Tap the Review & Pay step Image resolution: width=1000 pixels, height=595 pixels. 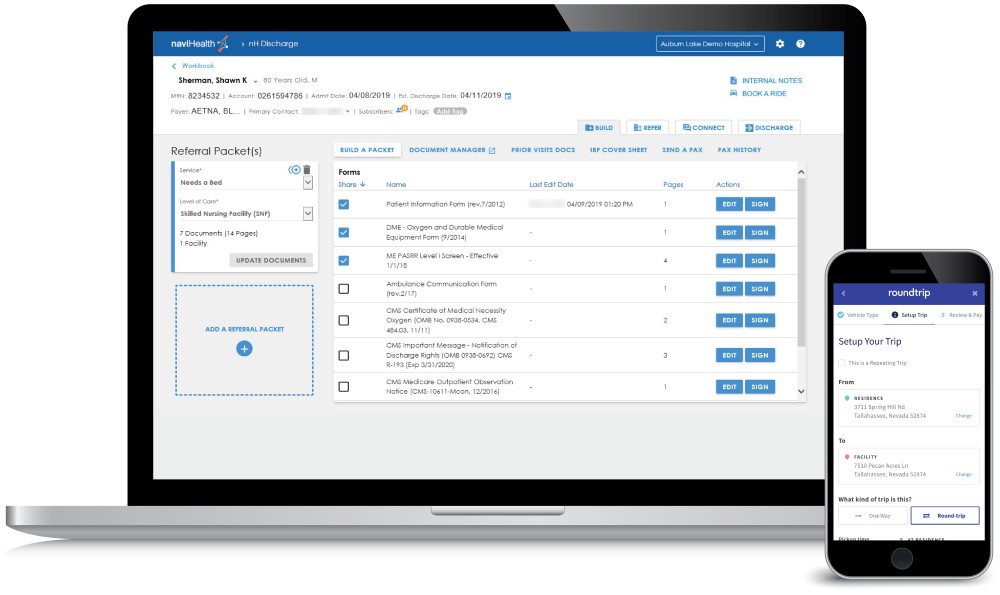962,315
